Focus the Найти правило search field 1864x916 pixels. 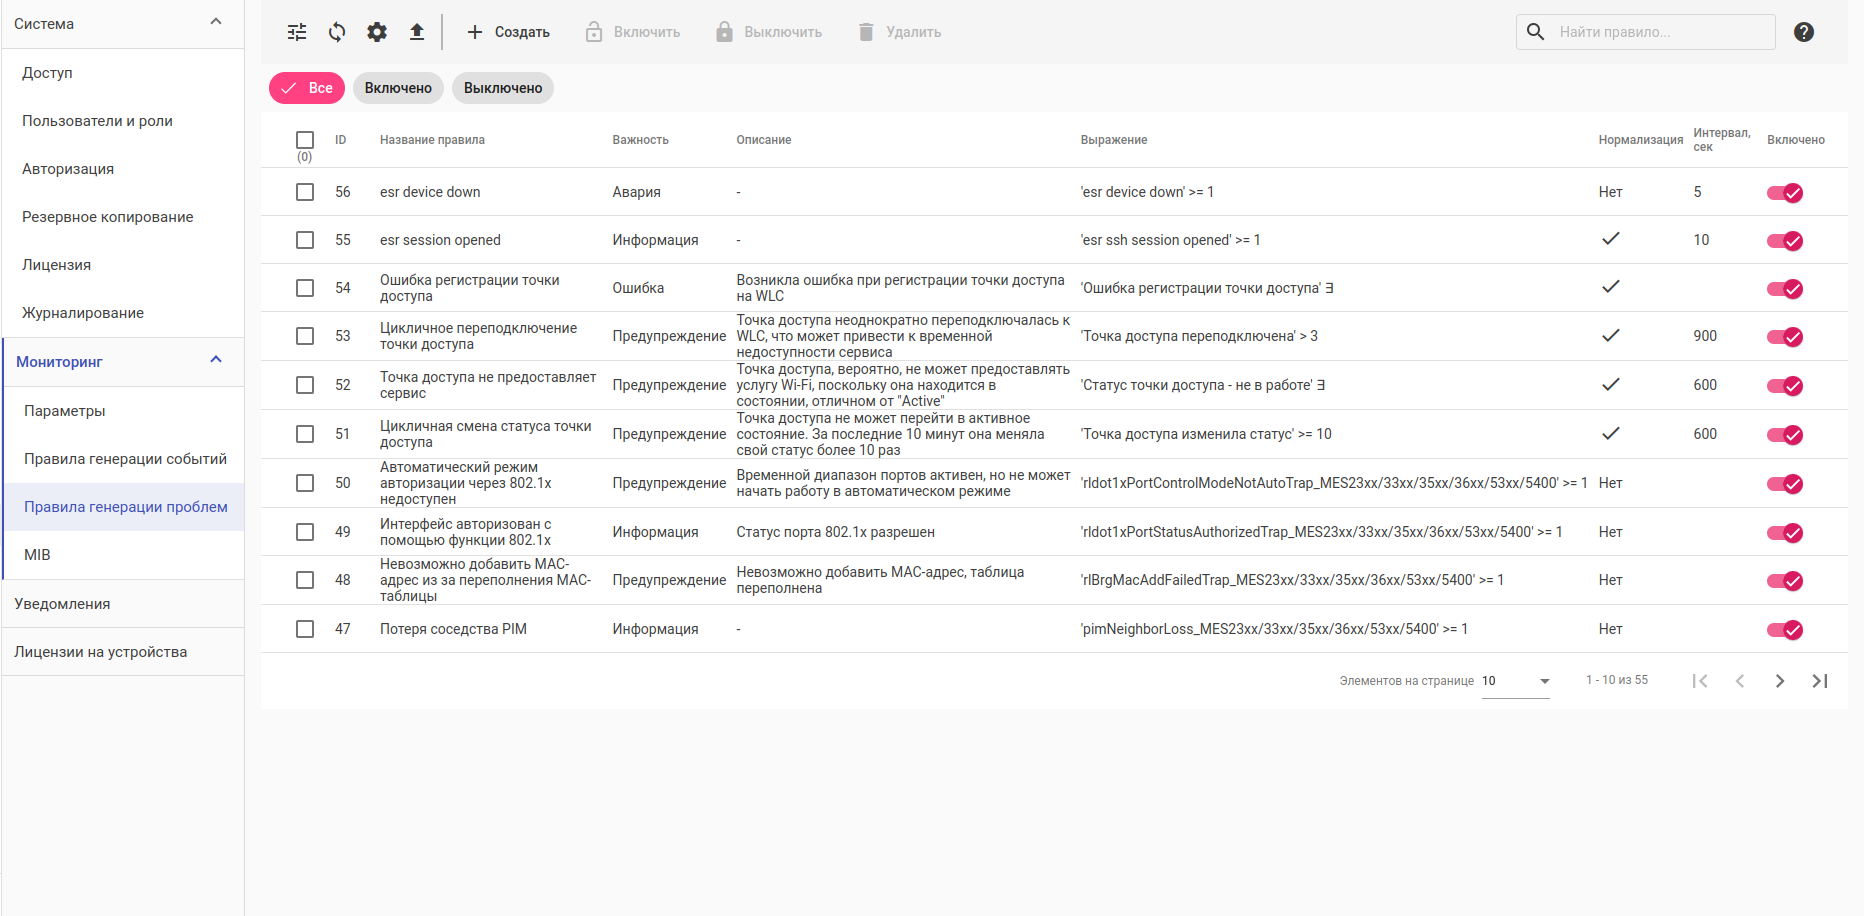point(1660,32)
